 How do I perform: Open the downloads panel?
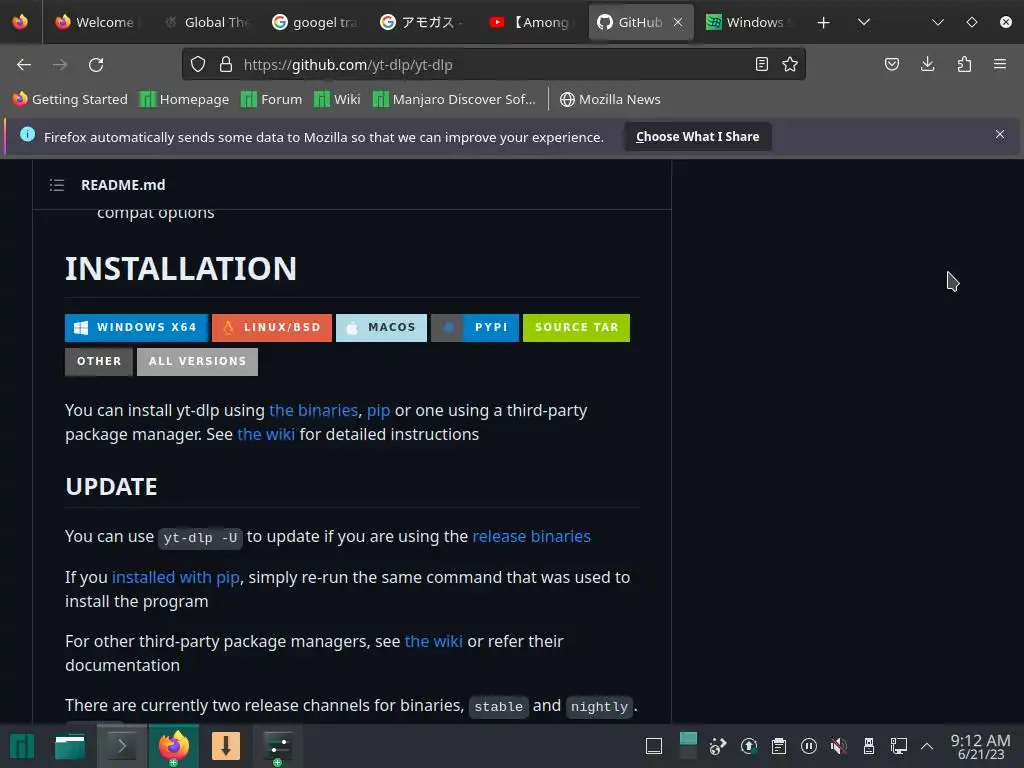click(927, 64)
